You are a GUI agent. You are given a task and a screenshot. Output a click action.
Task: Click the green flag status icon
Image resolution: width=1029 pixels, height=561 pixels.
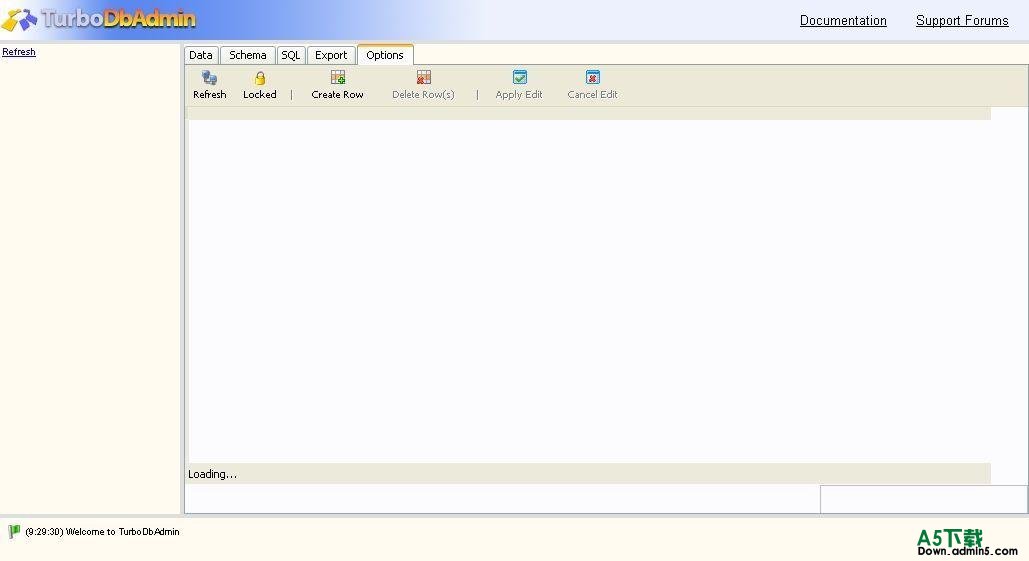[x=14, y=532]
